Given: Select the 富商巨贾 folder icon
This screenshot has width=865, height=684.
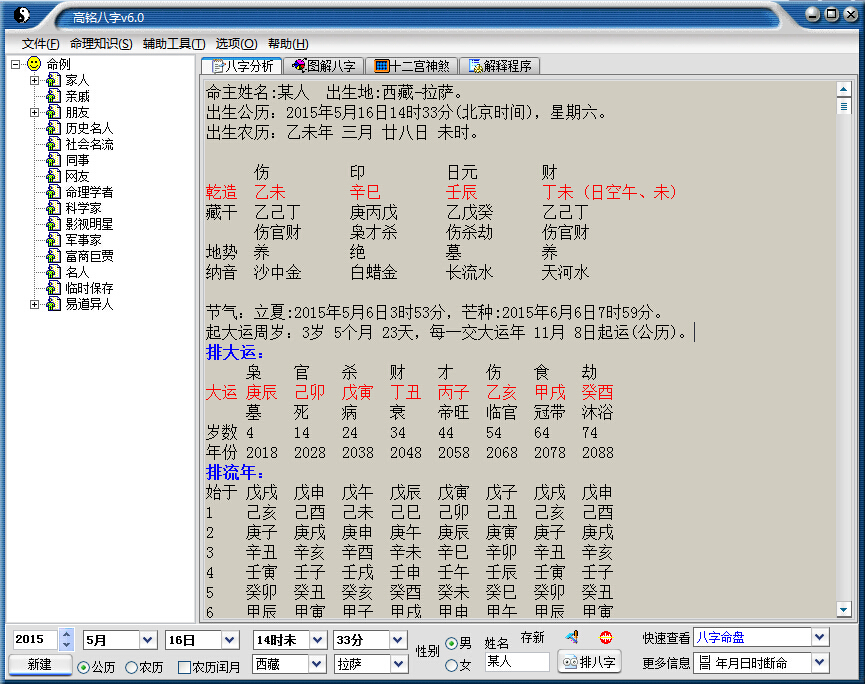Looking at the screenshot, I should pos(53,256).
